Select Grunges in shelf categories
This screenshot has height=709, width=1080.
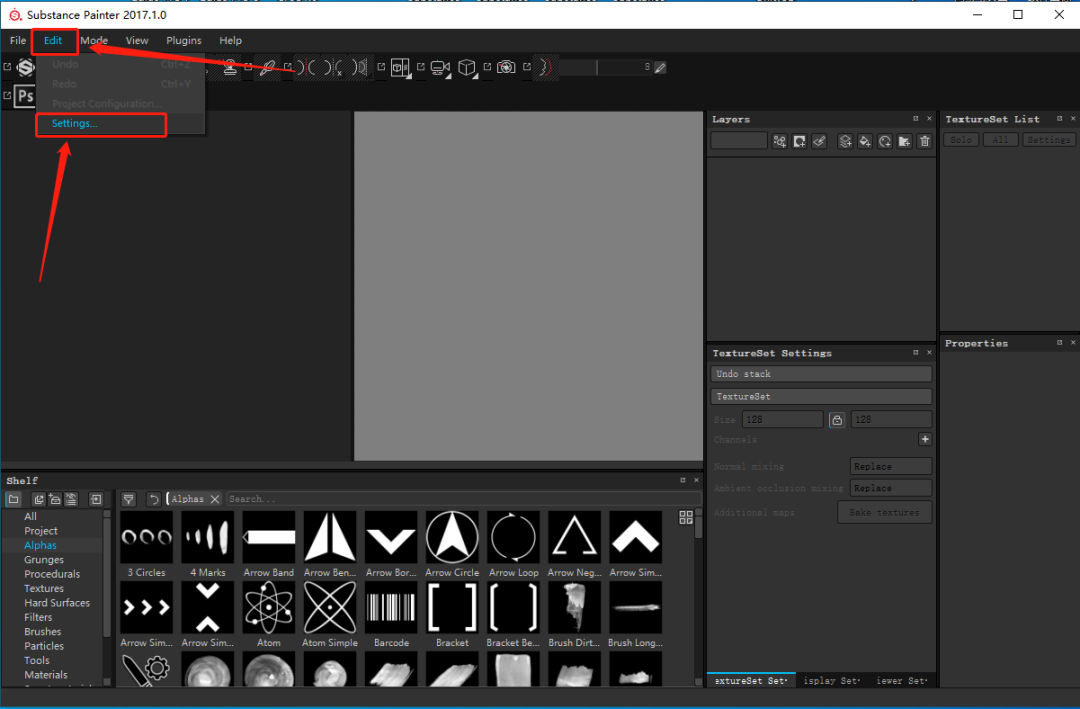tap(44, 559)
